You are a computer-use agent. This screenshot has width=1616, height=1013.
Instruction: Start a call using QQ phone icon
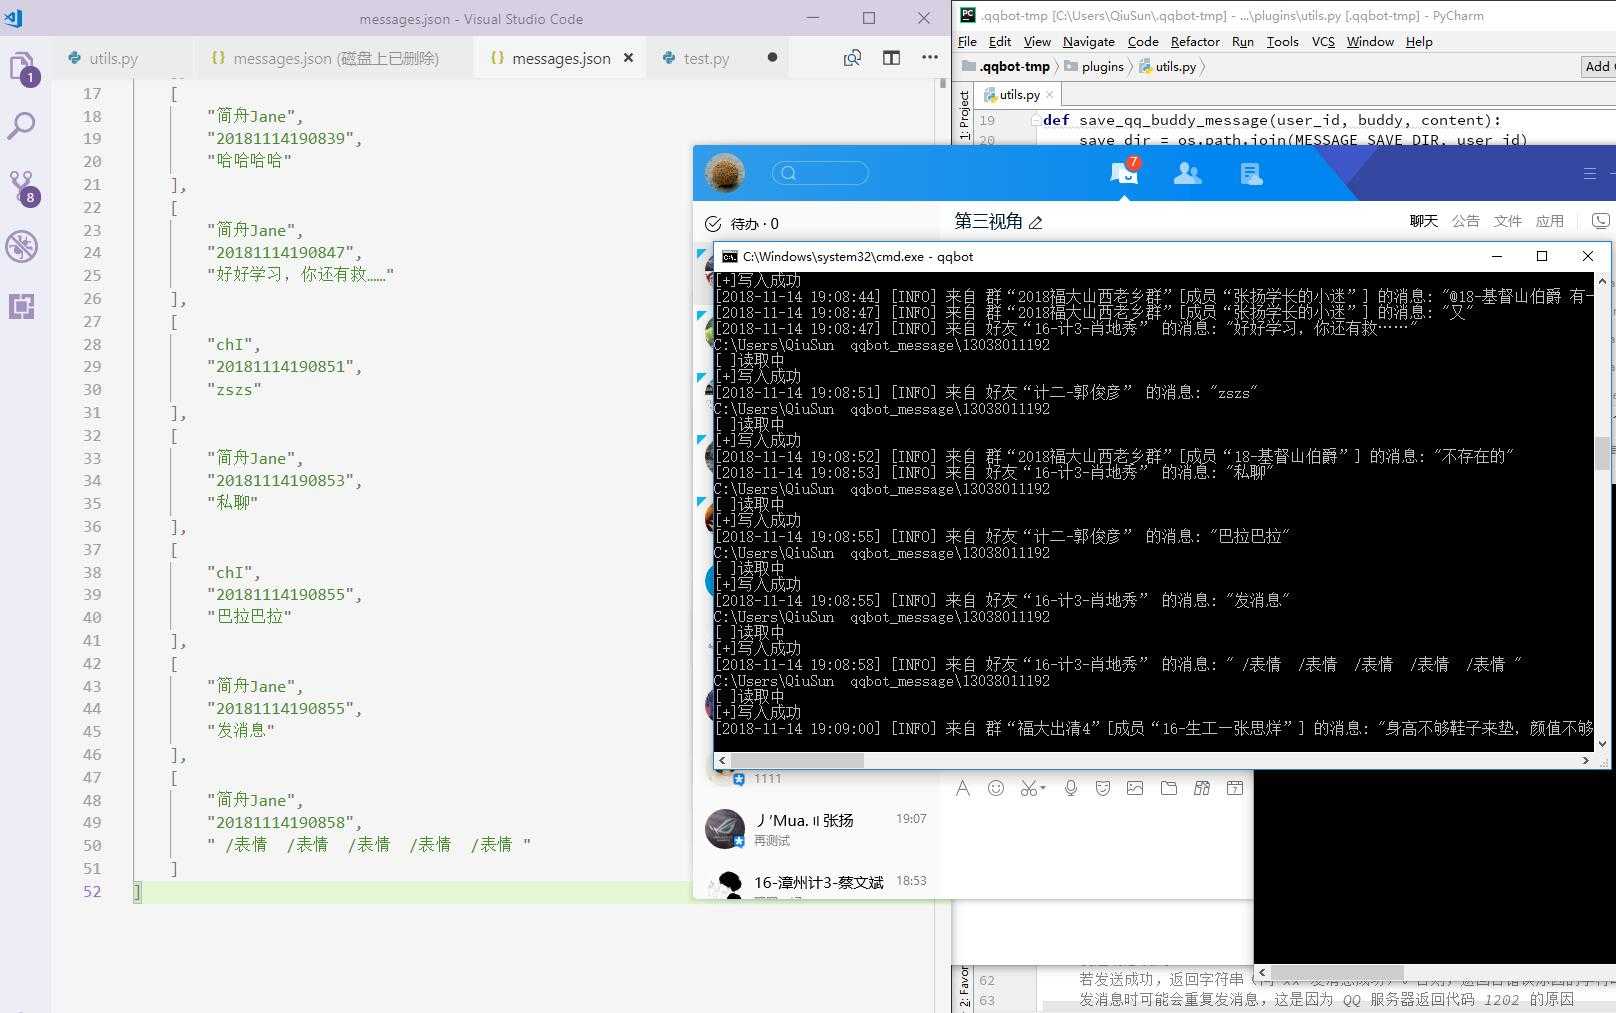coord(1601,221)
